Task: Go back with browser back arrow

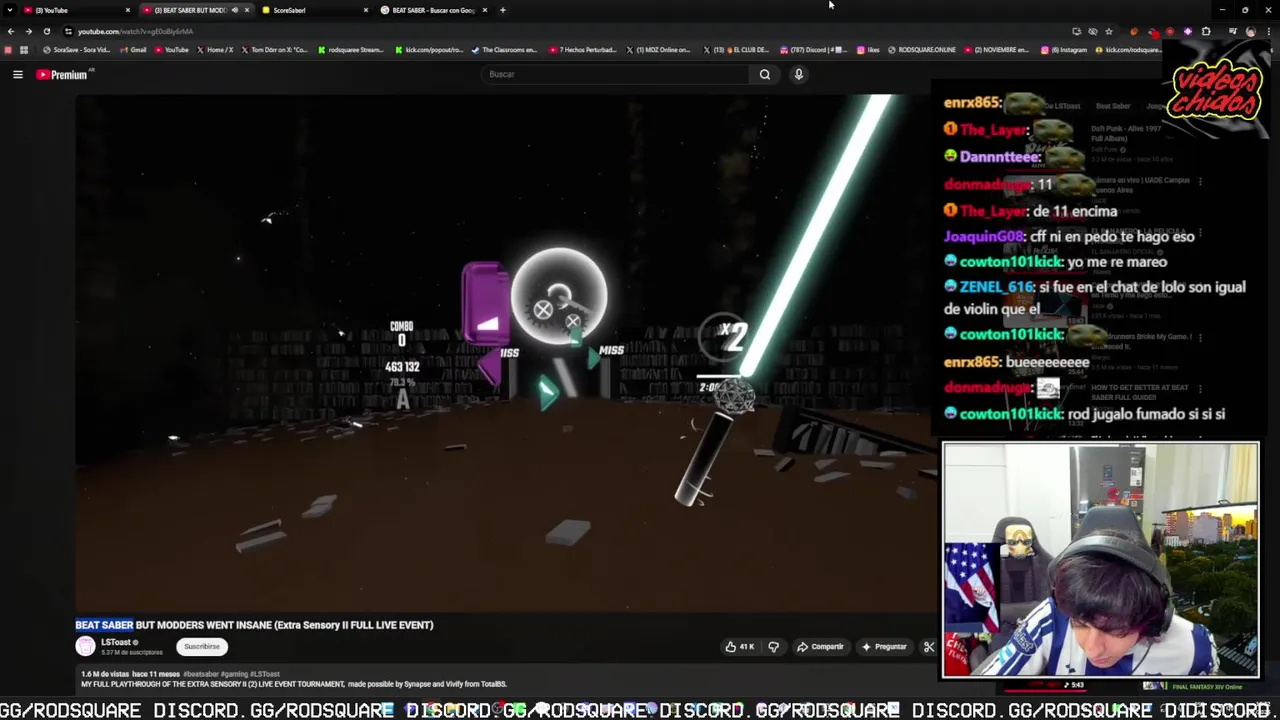Action: click(x=11, y=31)
